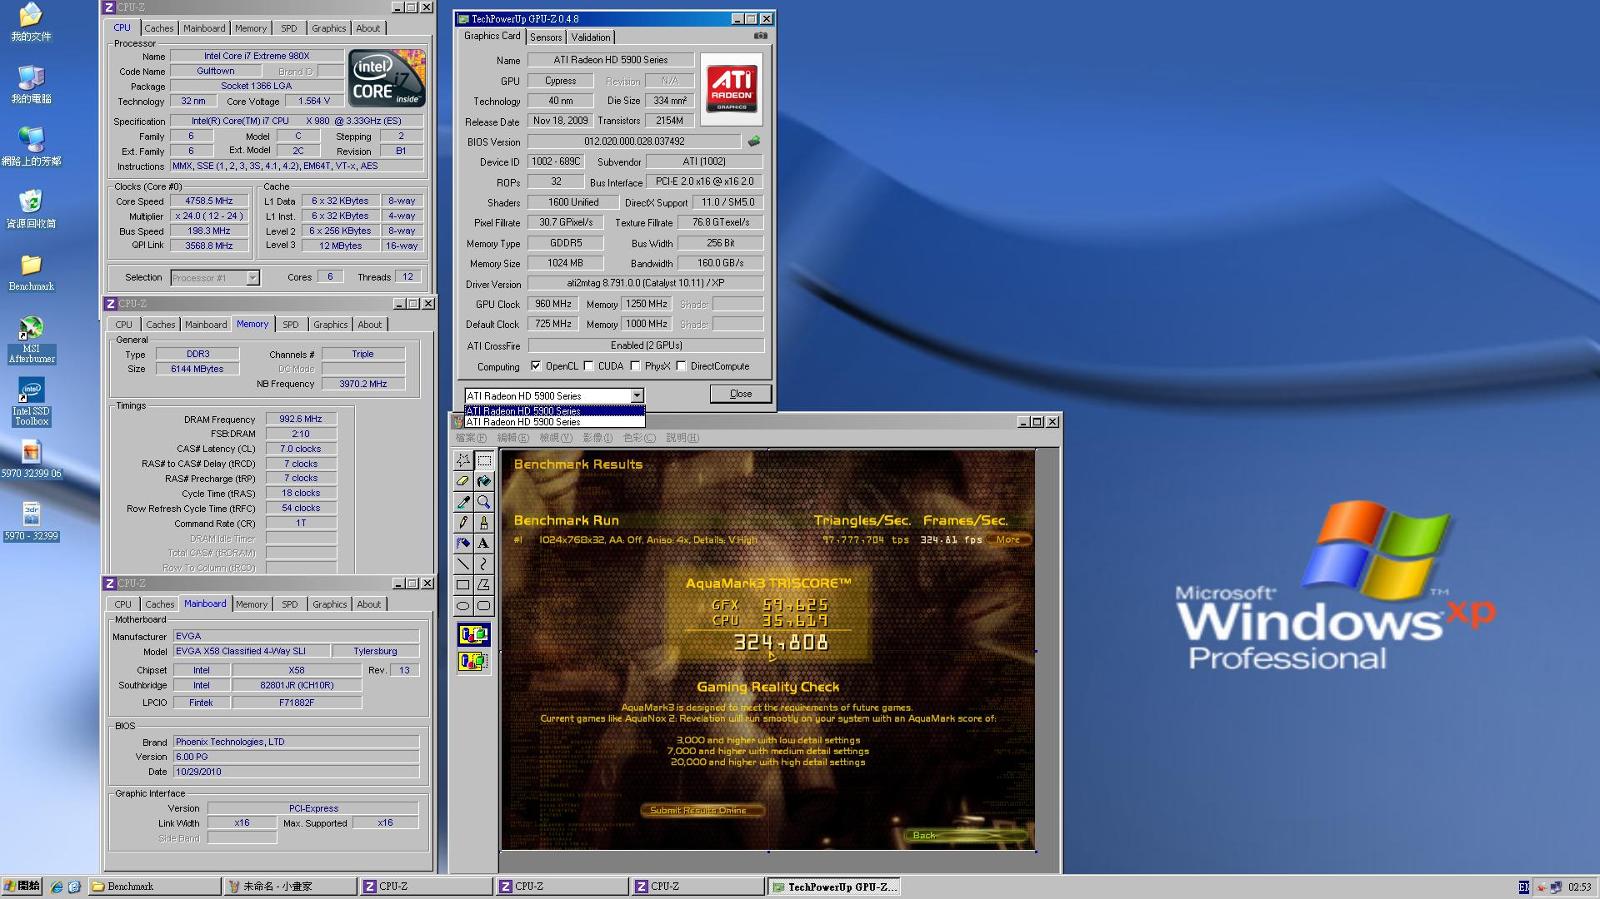The image size is (1600, 899).
Task: Toggle the CUDA checkbox in GPU-Z
Action: coord(588,366)
